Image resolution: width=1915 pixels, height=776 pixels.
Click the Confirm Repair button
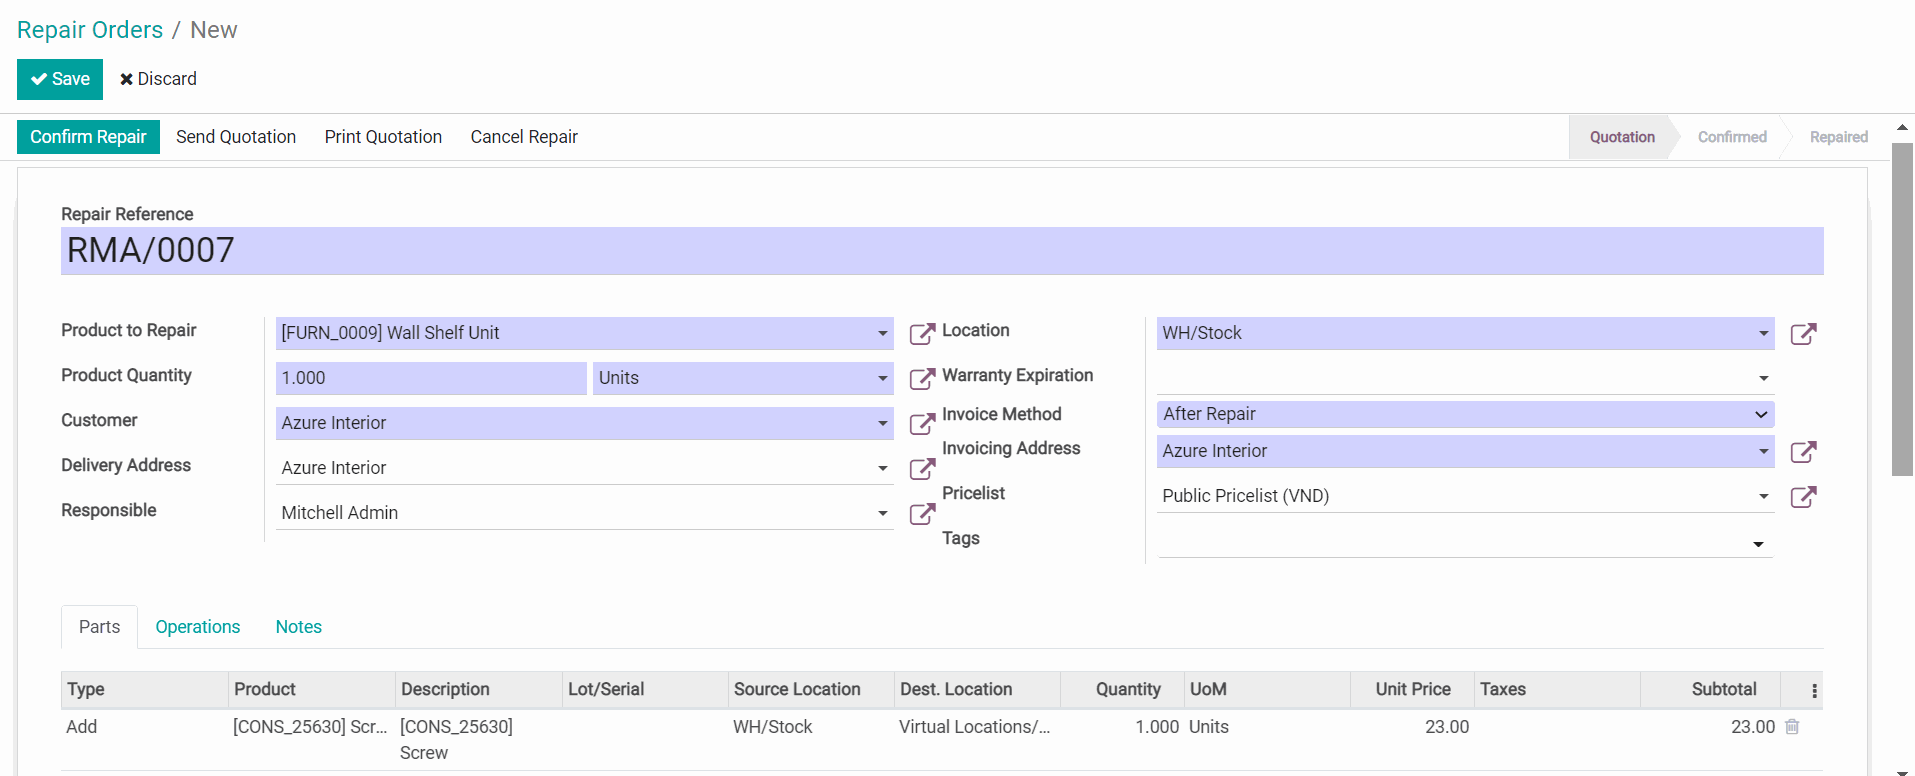88,137
